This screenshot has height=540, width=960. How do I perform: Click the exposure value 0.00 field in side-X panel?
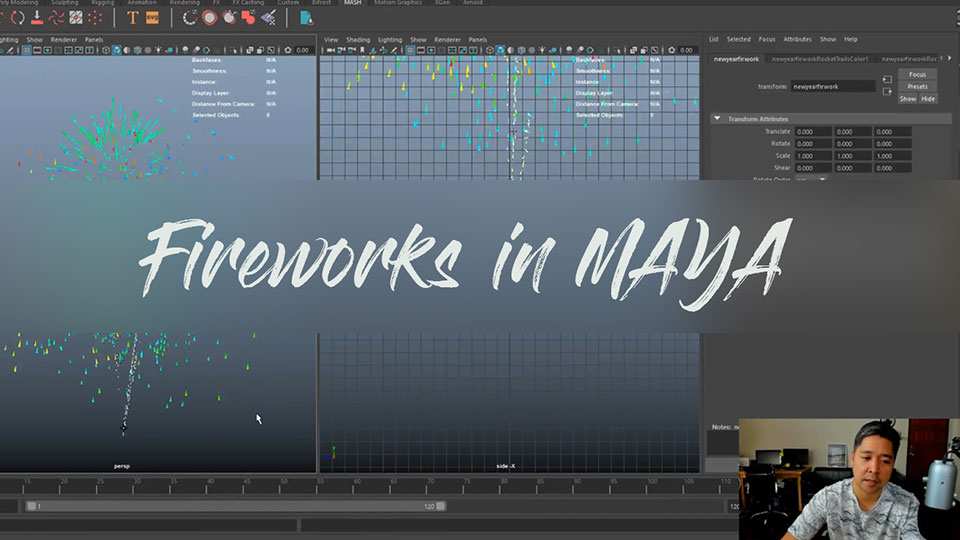tap(686, 50)
